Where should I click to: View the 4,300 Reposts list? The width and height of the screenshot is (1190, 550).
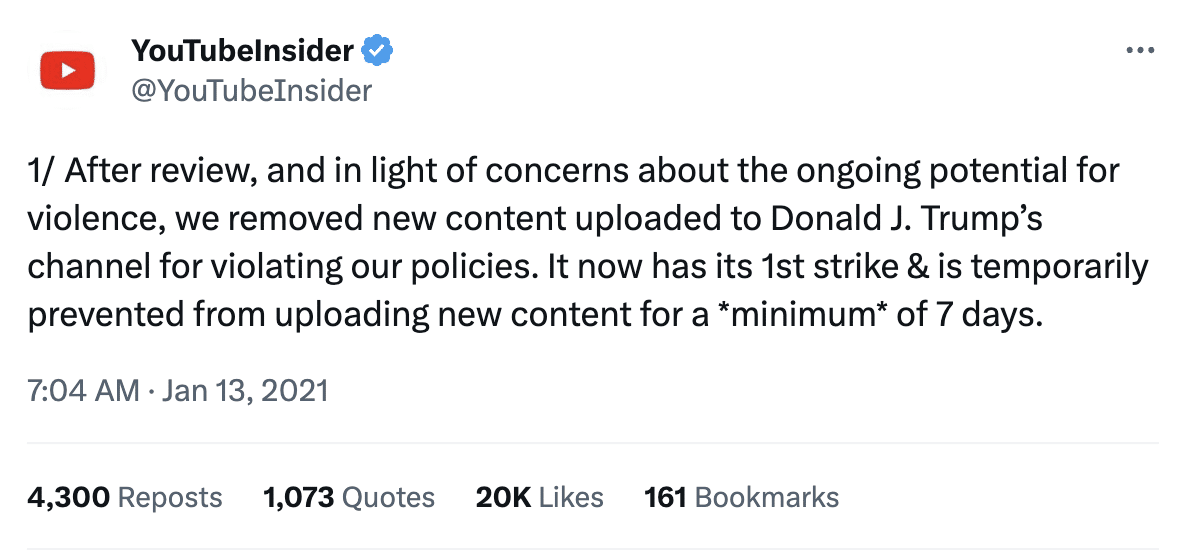click(124, 497)
